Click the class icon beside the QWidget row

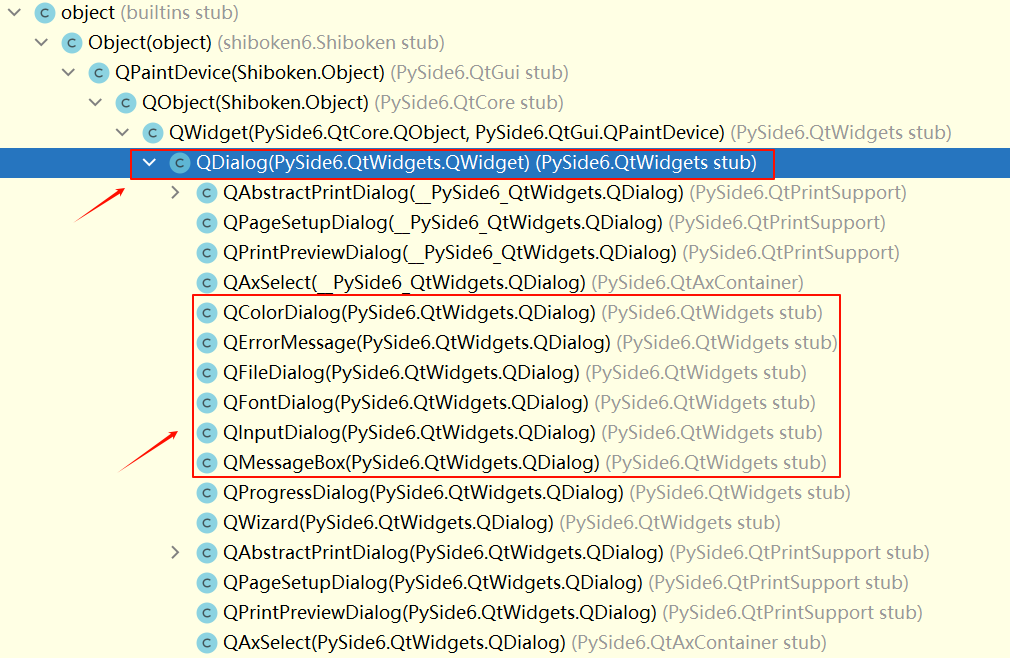(153, 133)
